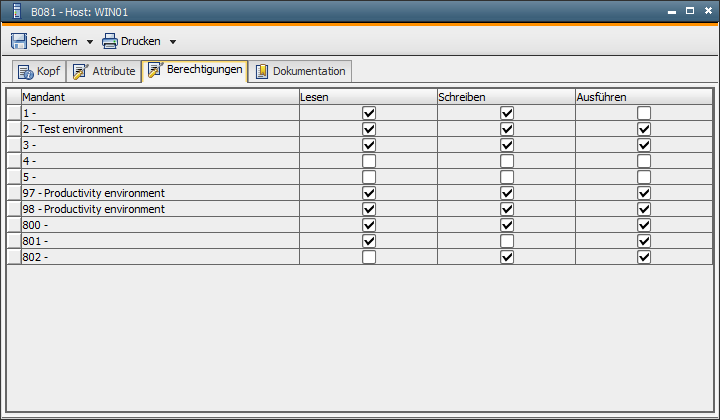This screenshot has width=720, height=420.
Task: Select the '4 -' Mandant cell
Action: (x=160, y=161)
